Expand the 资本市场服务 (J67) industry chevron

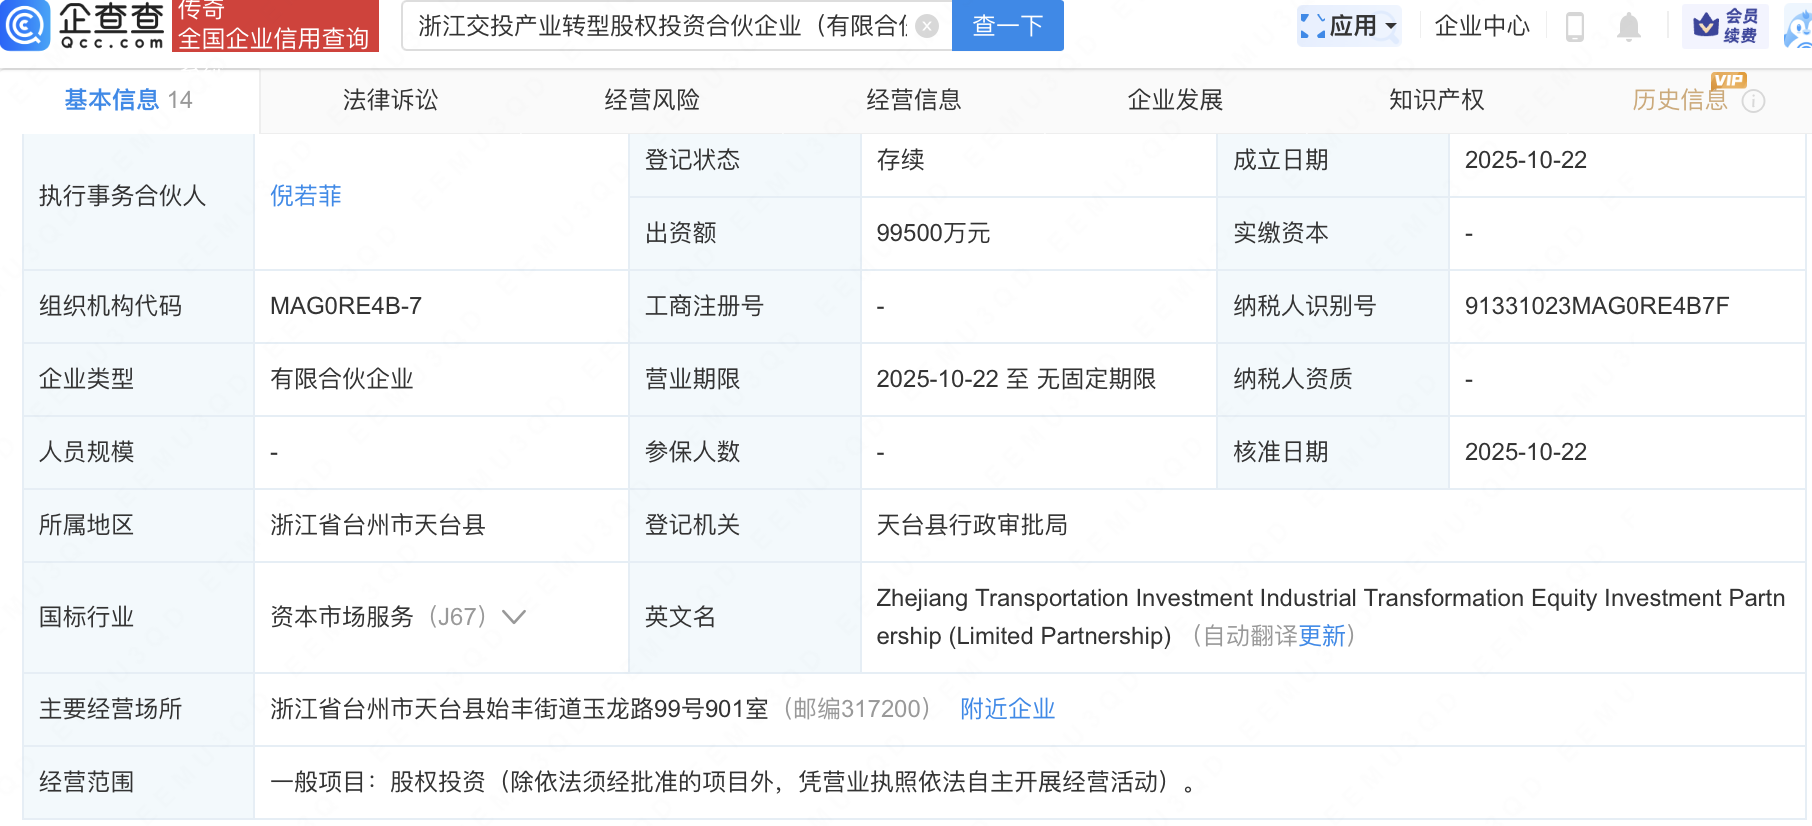(x=514, y=617)
